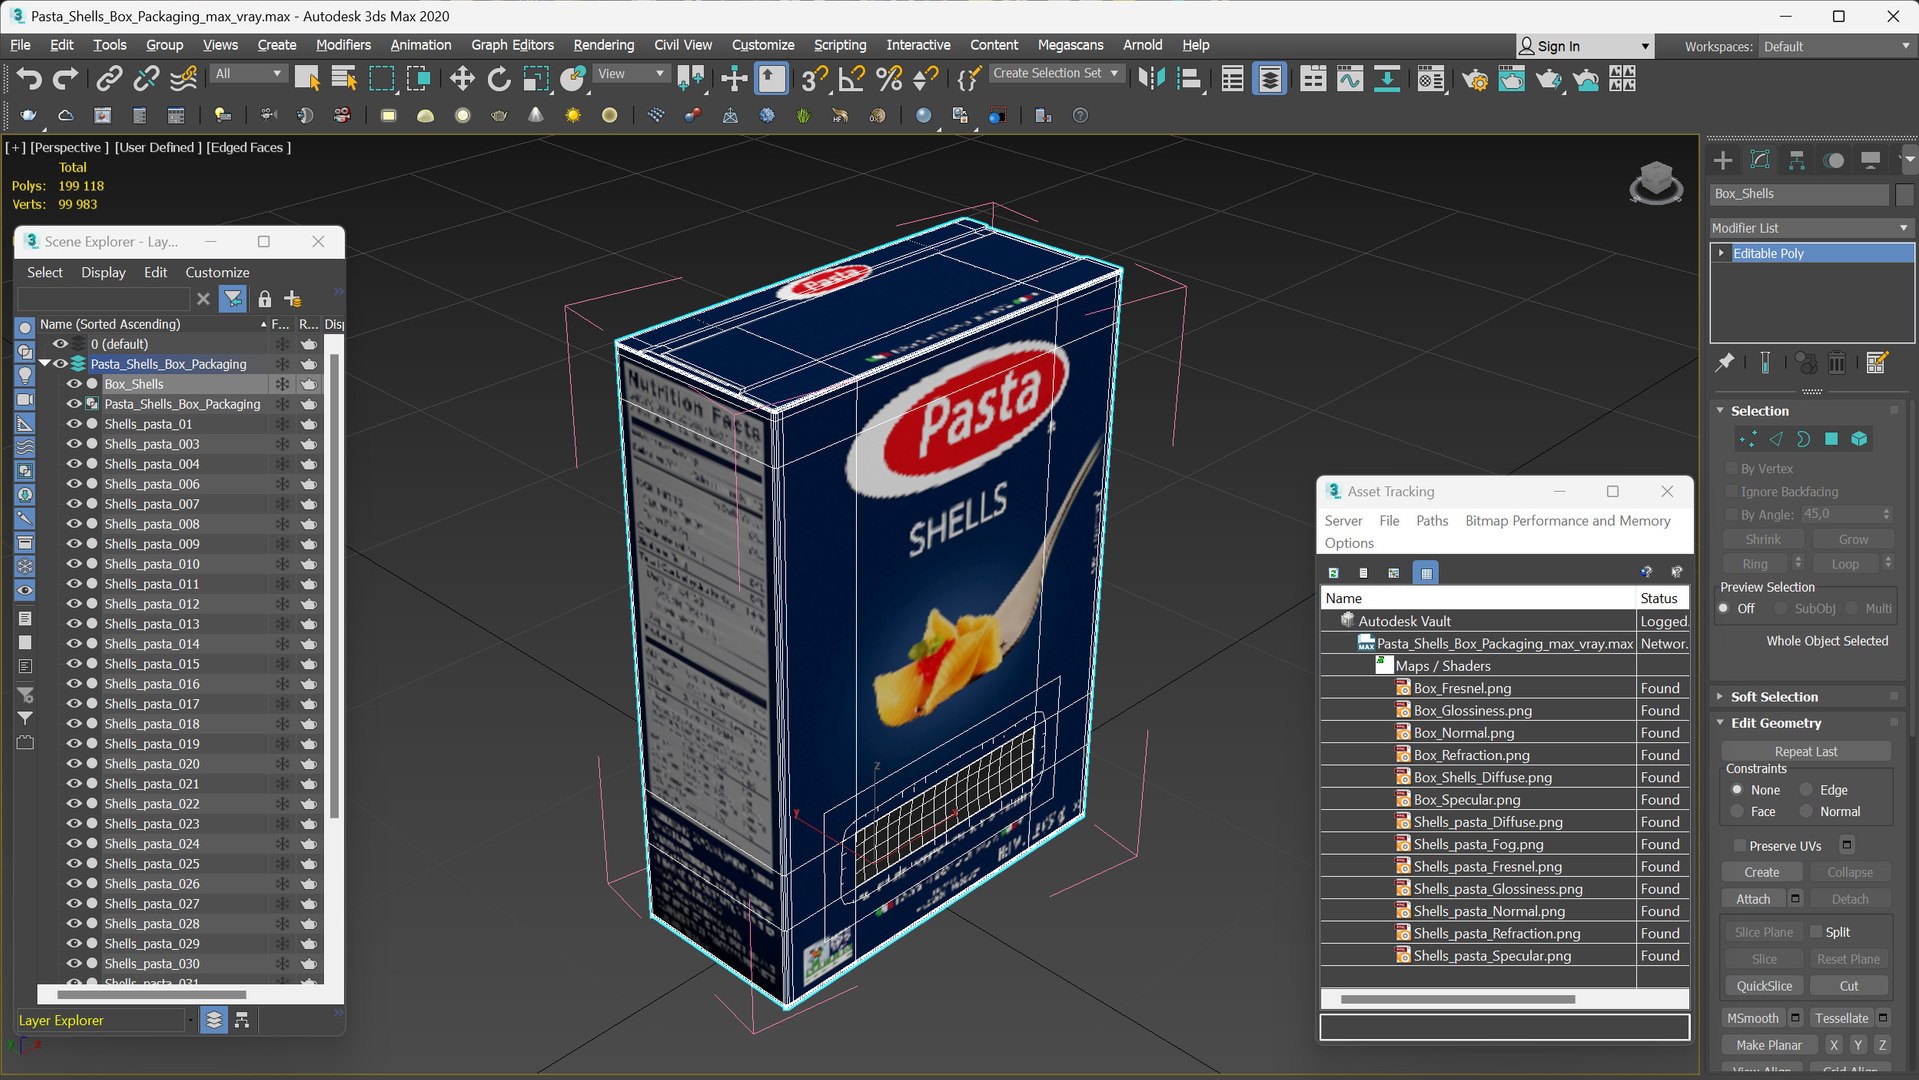The width and height of the screenshot is (1919, 1080).
Task: Select Element sub-object level icon
Action: (x=1859, y=439)
